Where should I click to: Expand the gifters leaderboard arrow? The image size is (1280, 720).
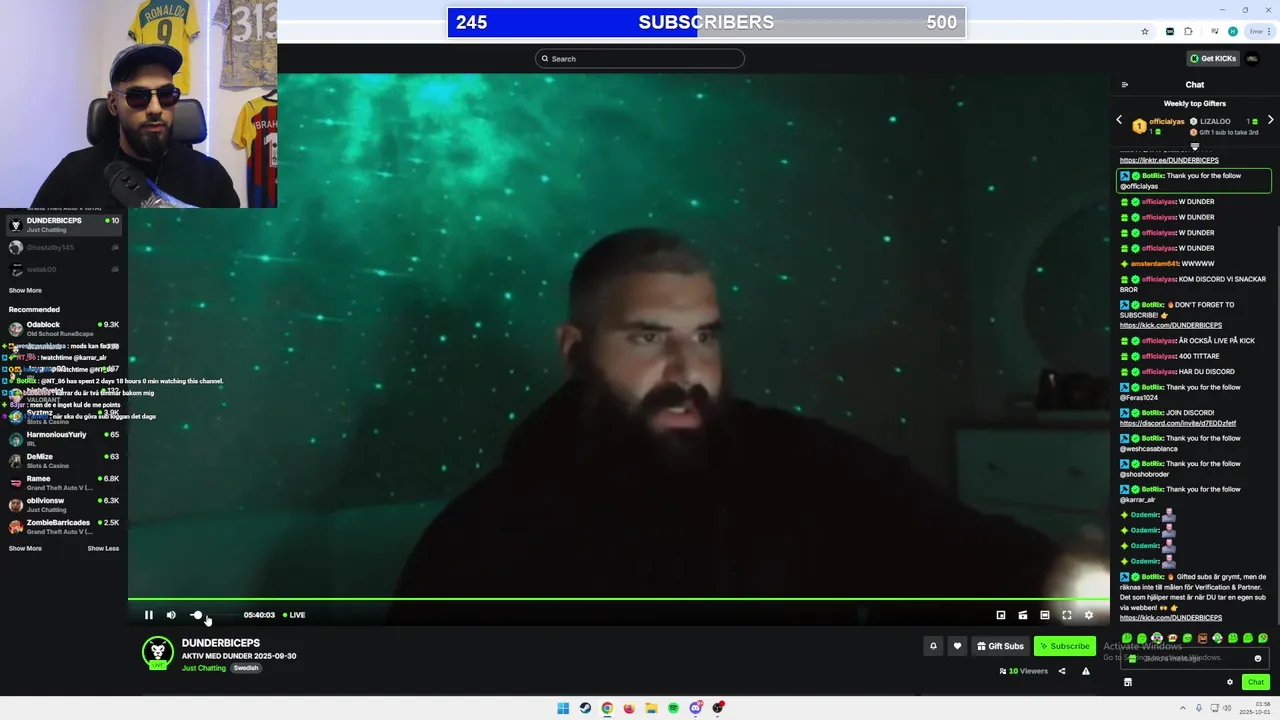click(x=1194, y=147)
